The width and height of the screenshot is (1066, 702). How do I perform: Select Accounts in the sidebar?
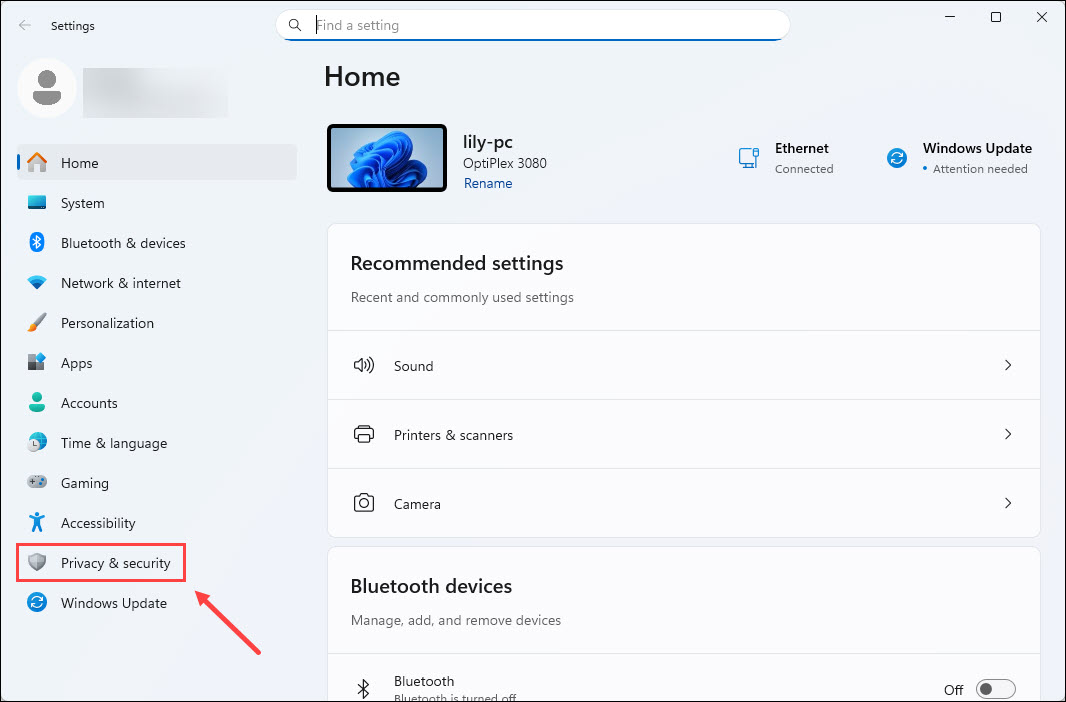click(89, 403)
